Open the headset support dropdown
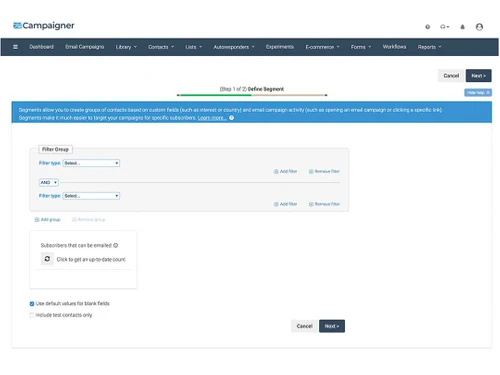The width and height of the screenshot is (500, 375). (445, 27)
